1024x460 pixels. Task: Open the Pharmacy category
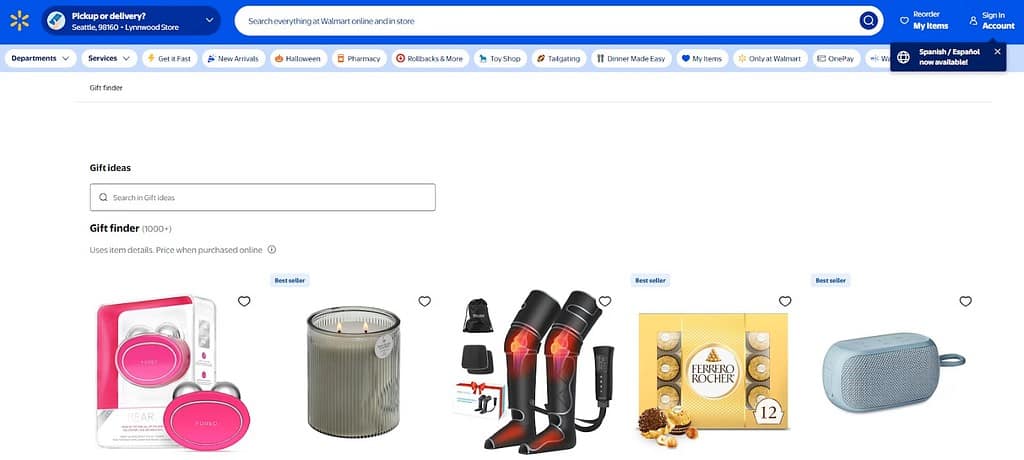359,58
